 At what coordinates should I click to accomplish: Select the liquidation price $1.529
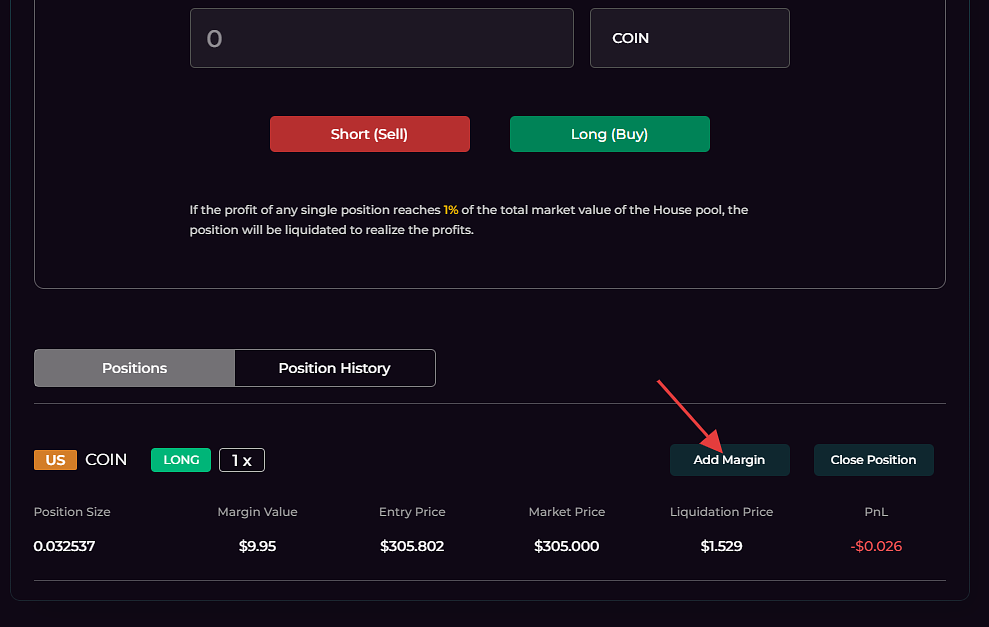[x=721, y=546]
